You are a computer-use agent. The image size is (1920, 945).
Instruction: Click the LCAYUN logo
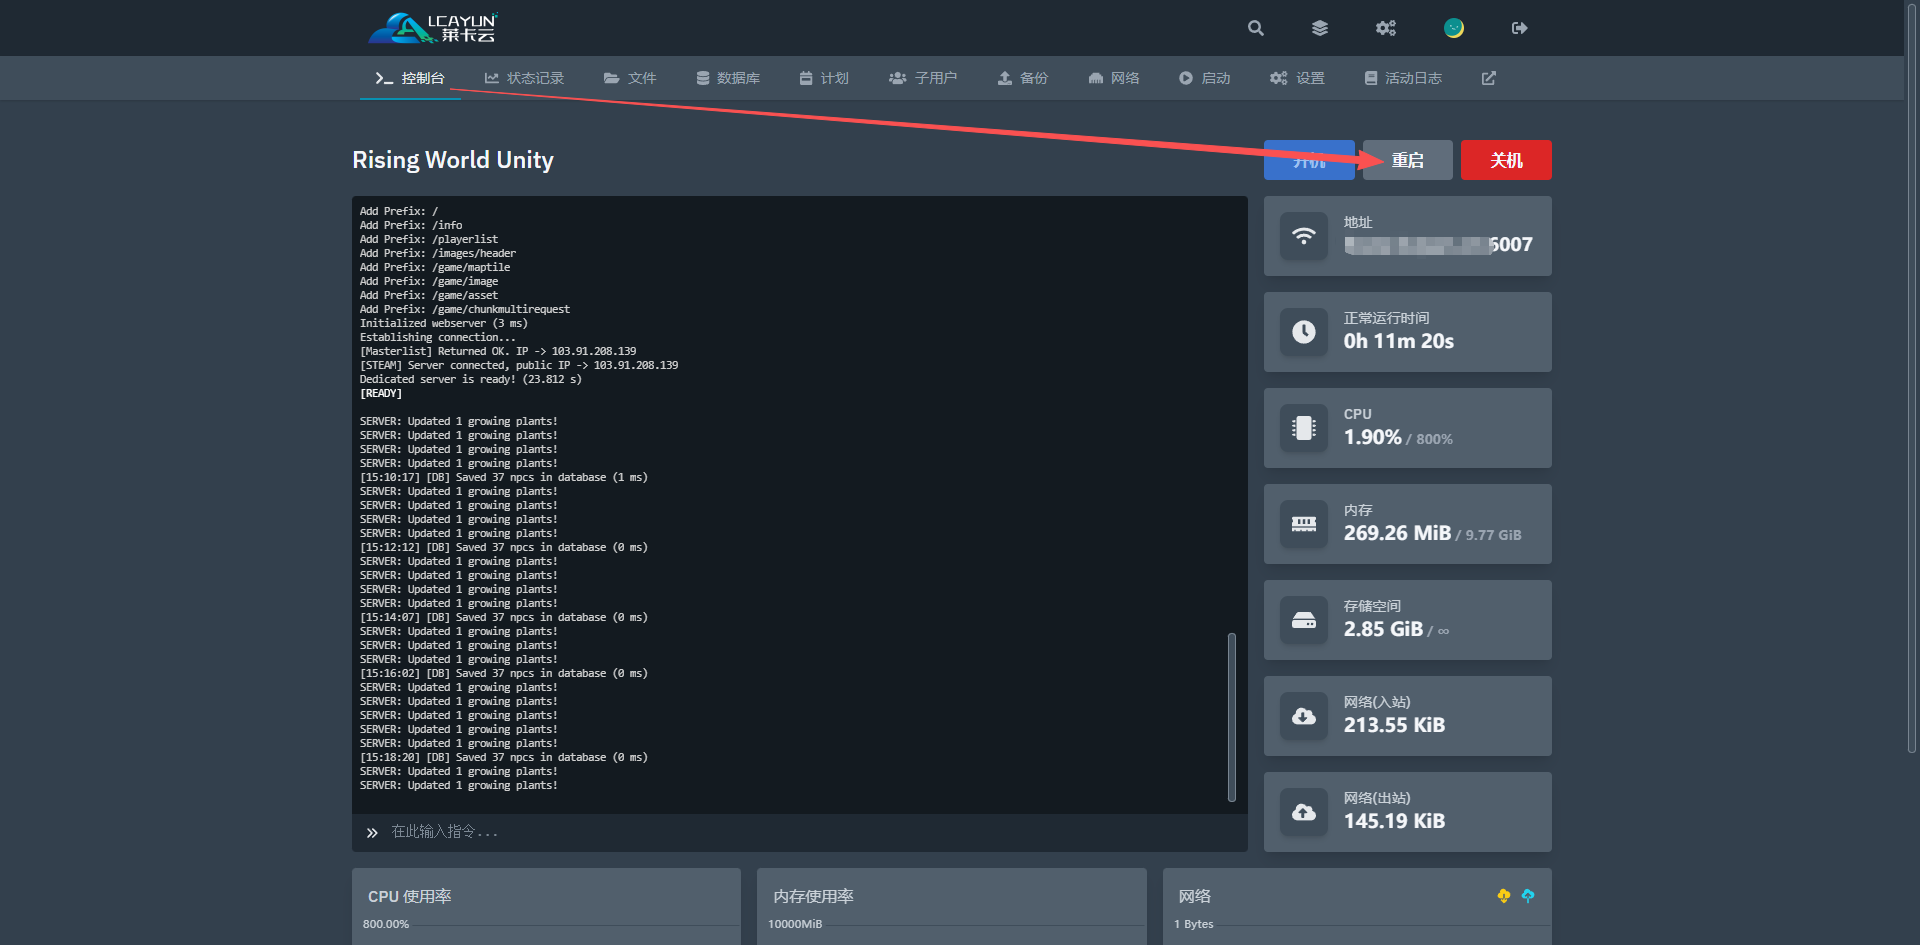click(x=433, y=28)
